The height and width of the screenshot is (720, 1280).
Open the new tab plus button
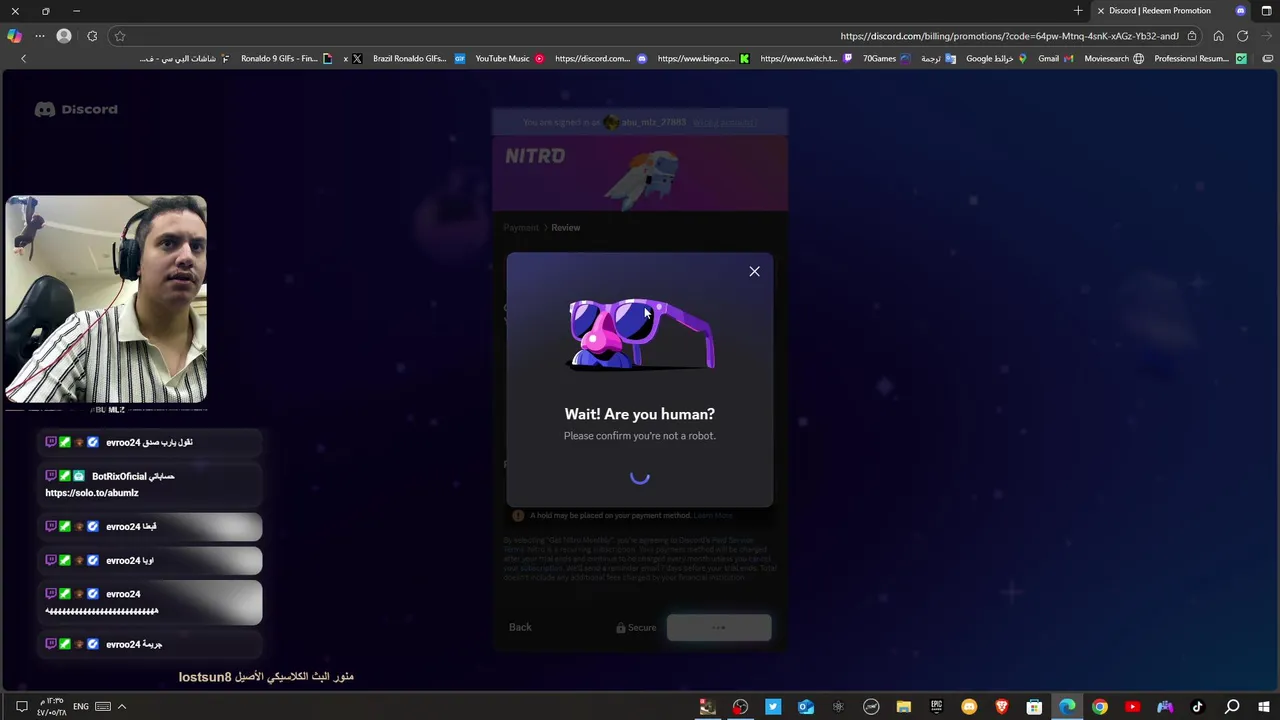pyautogui.click(x=1078, y=11)
